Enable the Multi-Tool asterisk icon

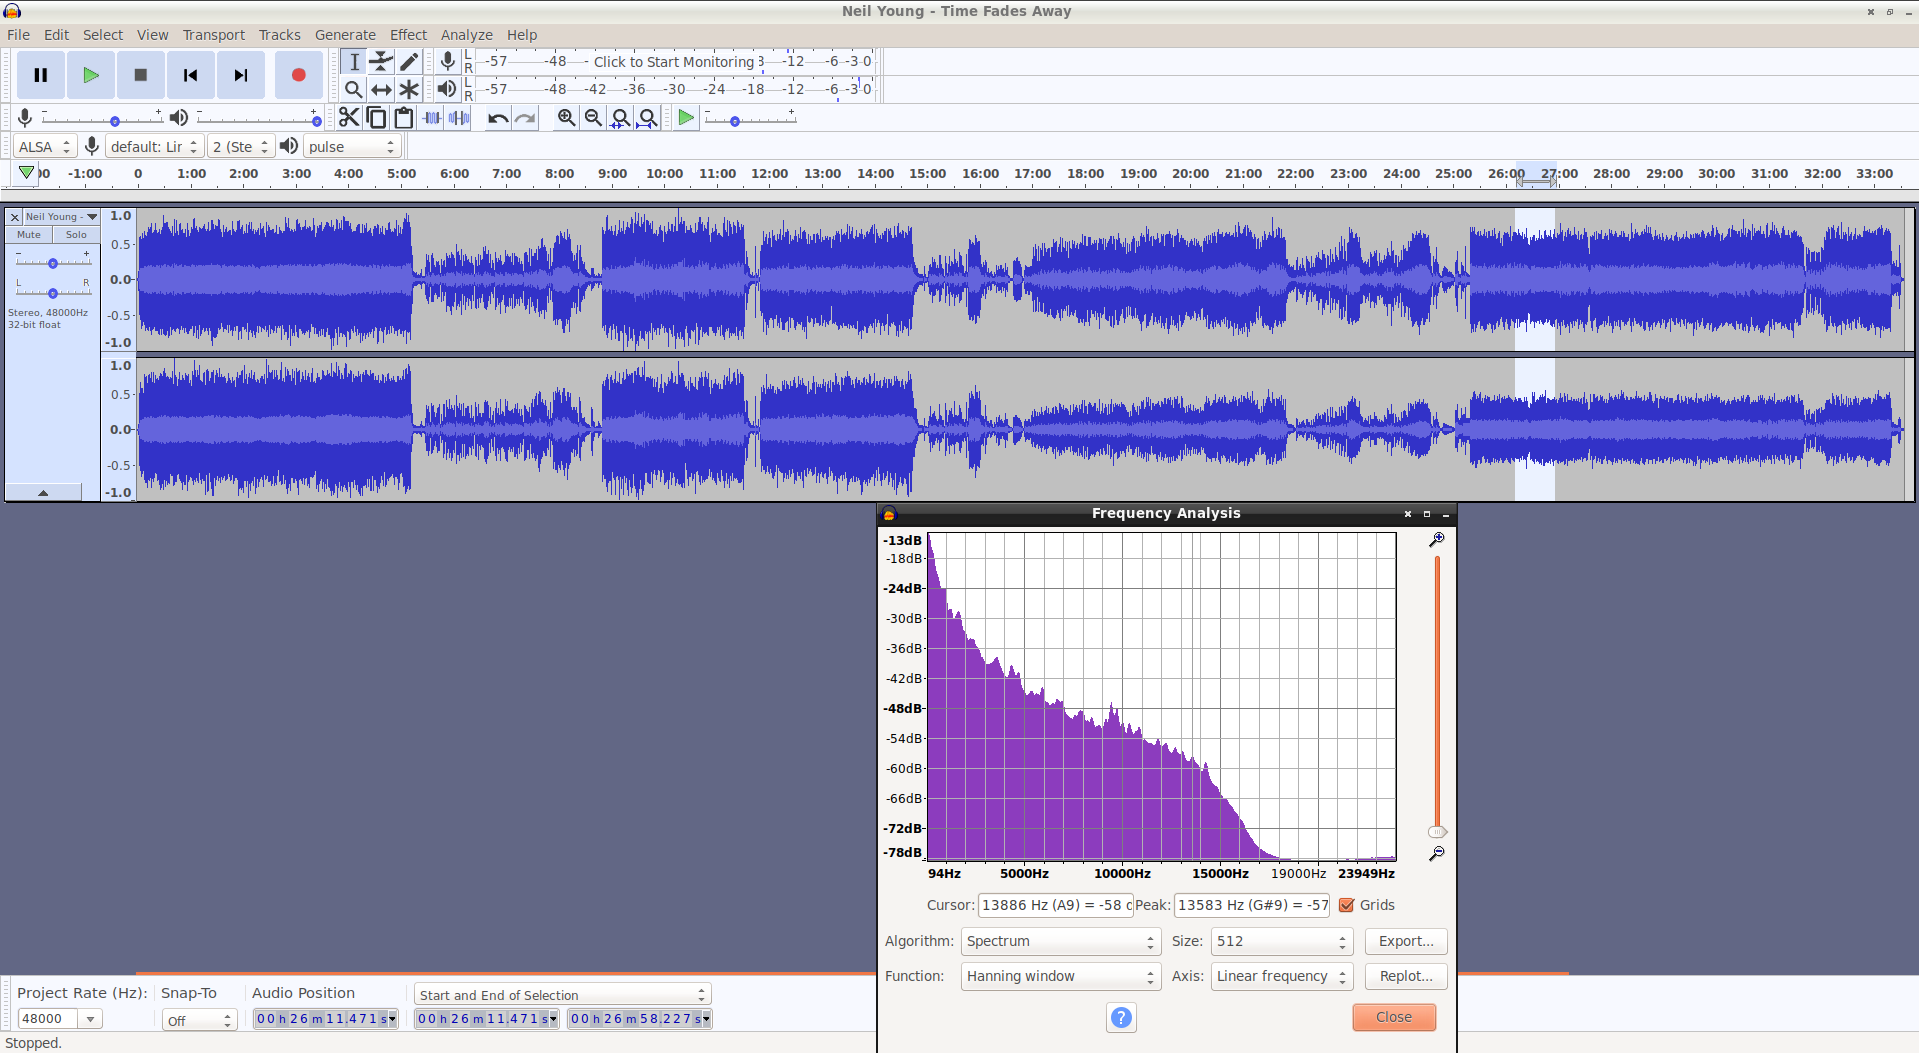409,90
